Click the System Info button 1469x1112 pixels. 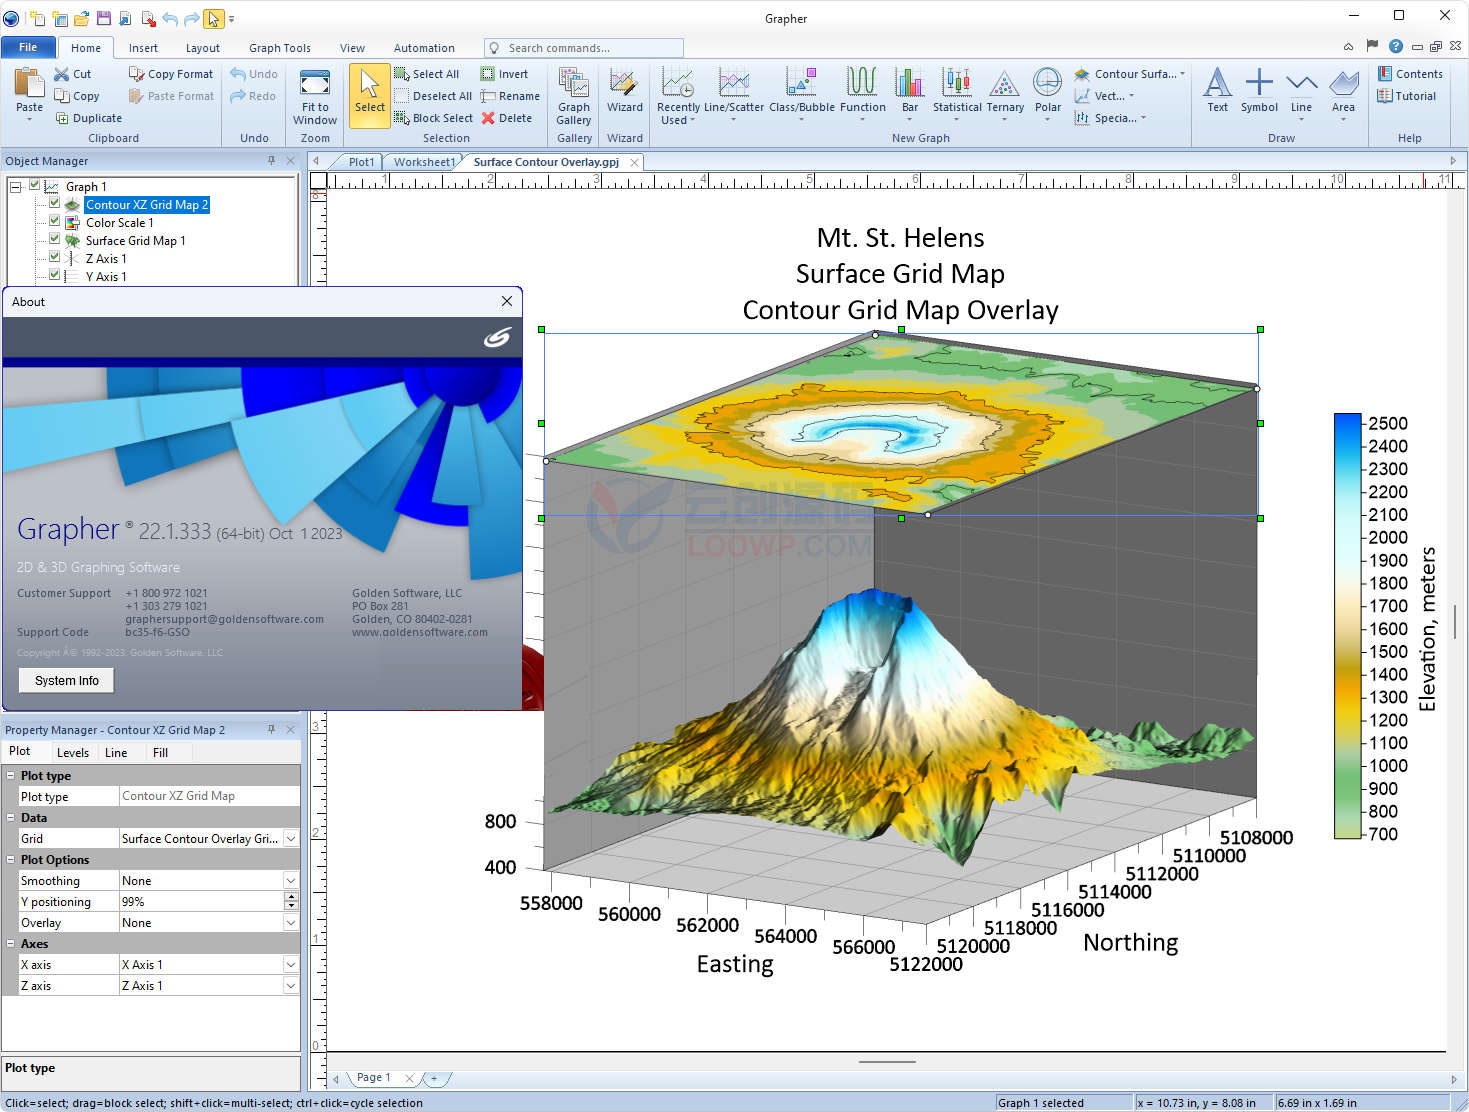click(x=67, y=681)
